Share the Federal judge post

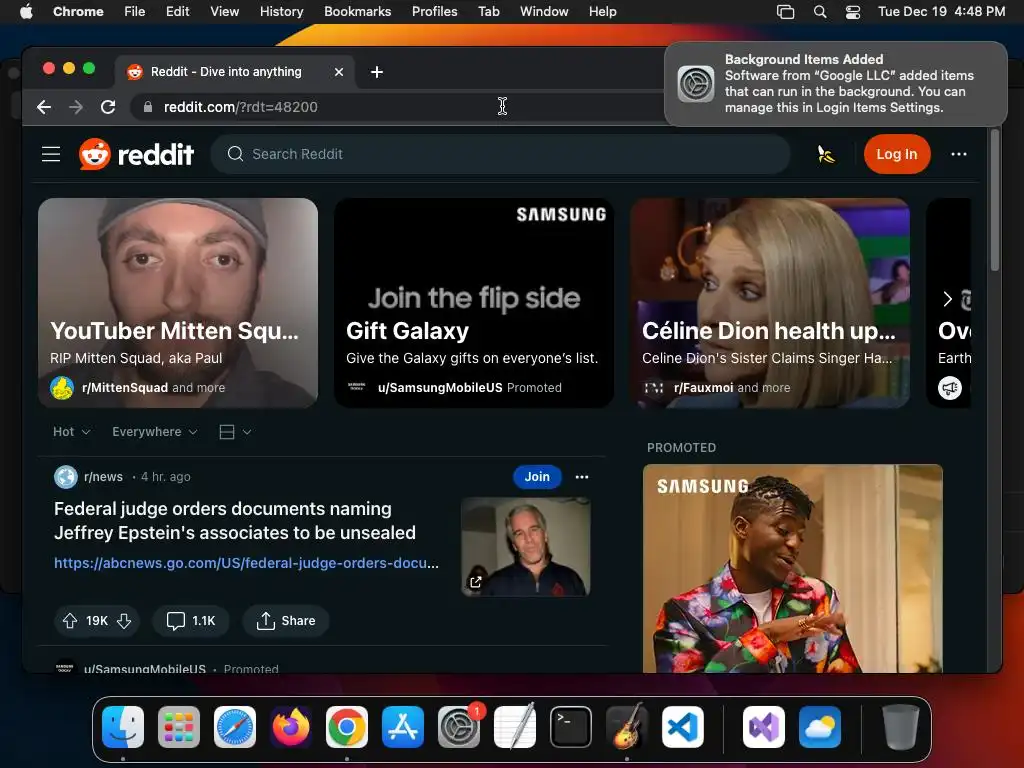(x=286, y=620)
